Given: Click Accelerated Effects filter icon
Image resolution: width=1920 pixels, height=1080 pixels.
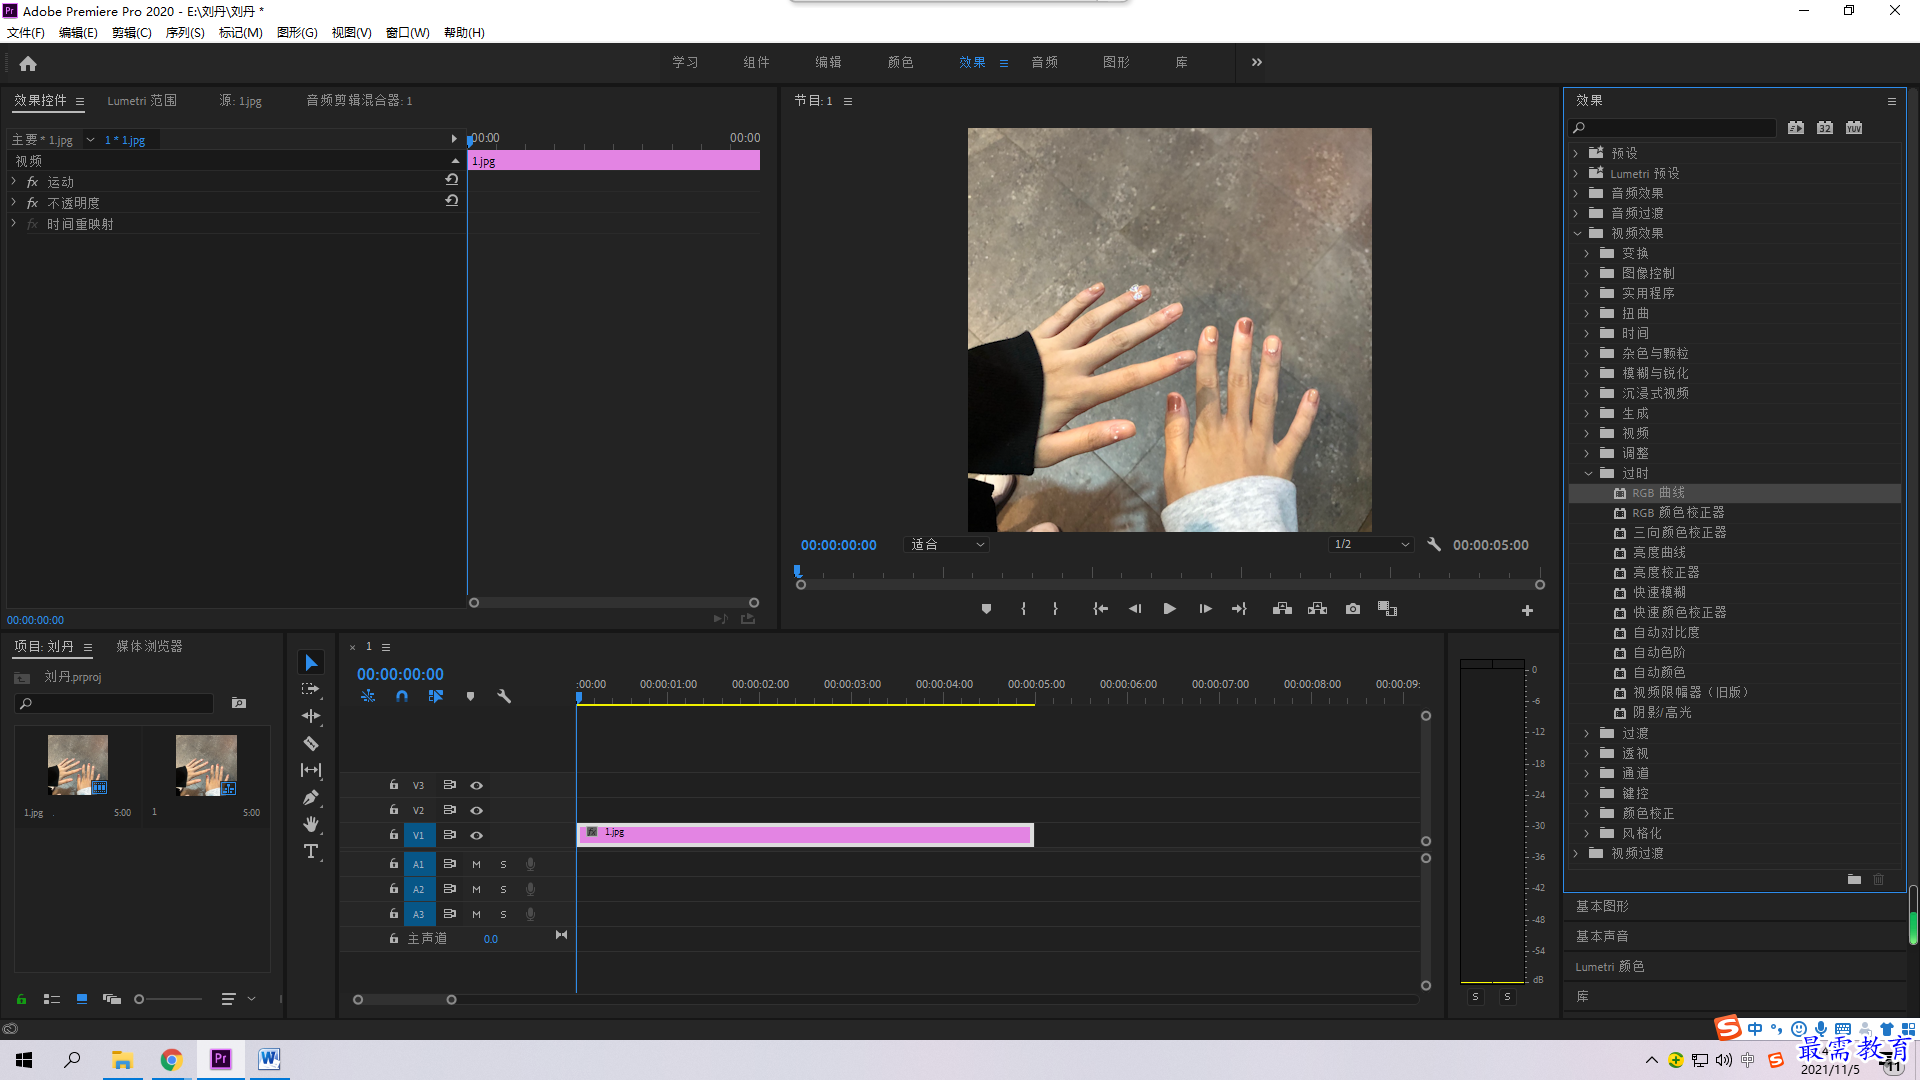Looking at the screenshot, I should (x=1796, y=128).
